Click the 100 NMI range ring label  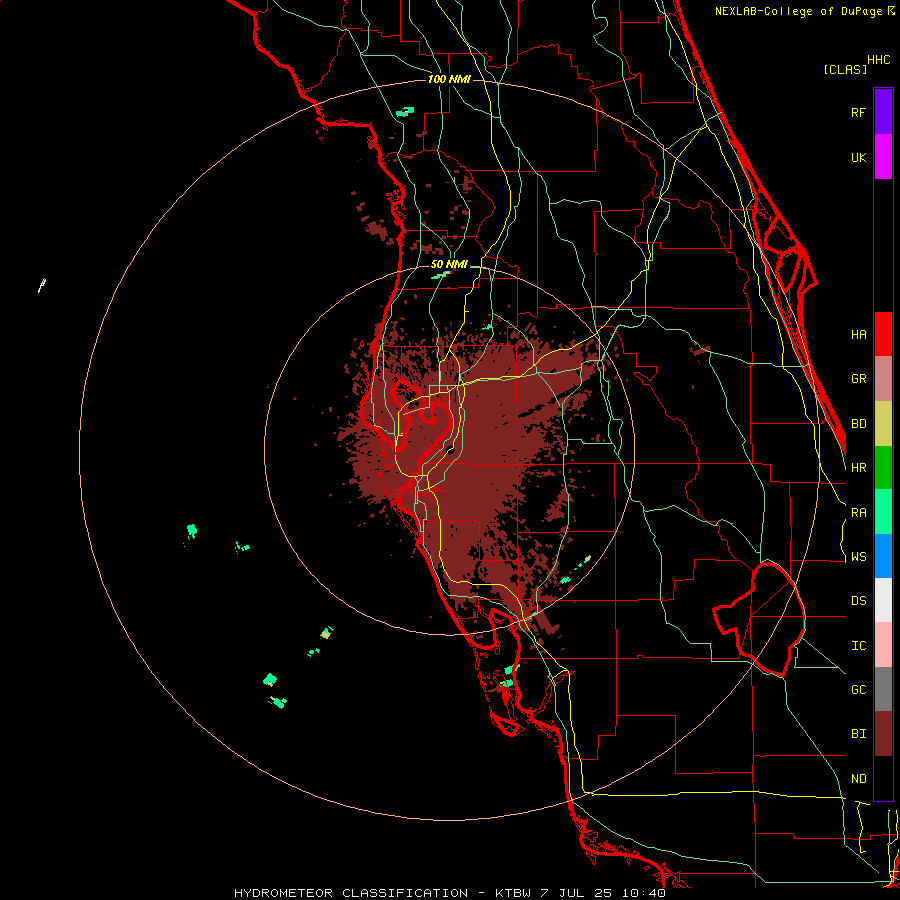[449, 79]
